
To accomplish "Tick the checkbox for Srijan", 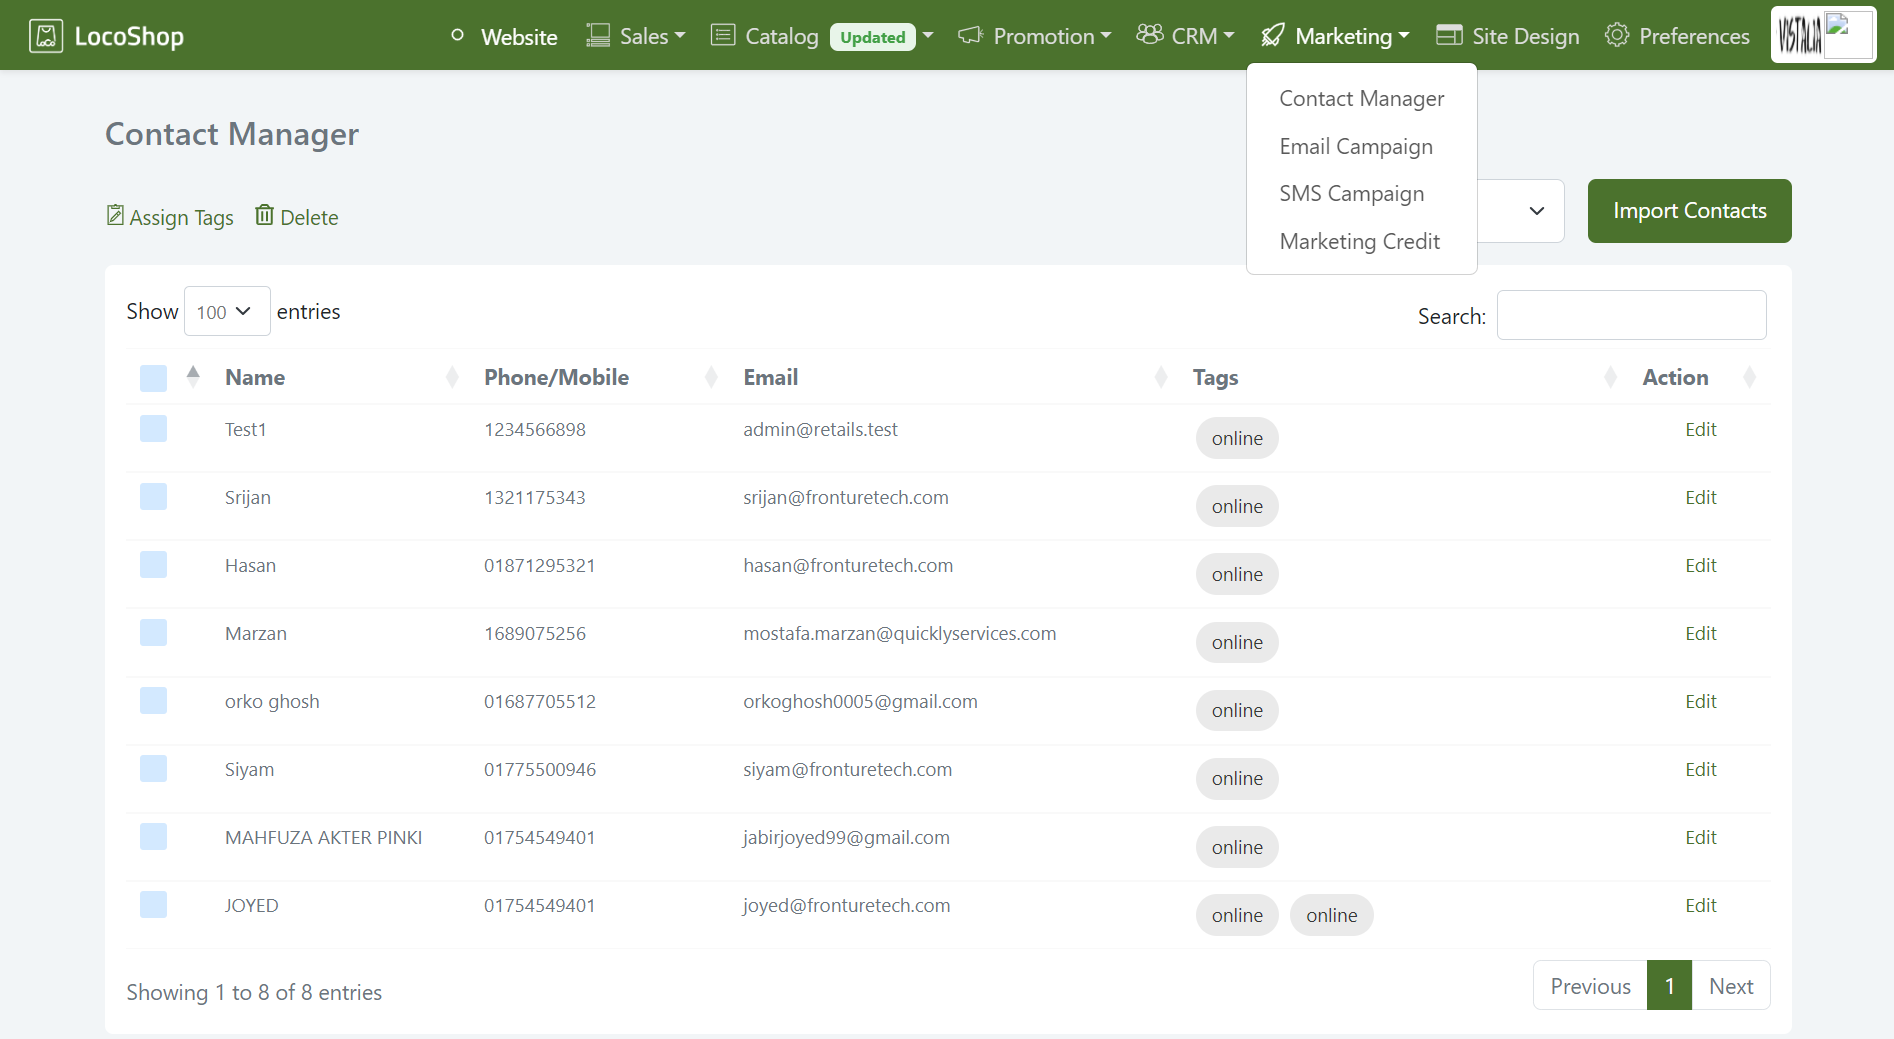I will click(x=153, y=497).
